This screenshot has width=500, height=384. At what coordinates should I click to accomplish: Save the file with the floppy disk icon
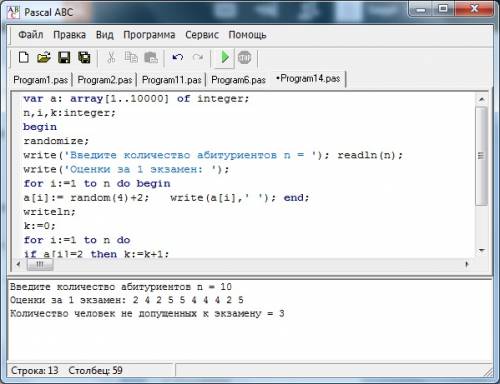pos(64,58)
